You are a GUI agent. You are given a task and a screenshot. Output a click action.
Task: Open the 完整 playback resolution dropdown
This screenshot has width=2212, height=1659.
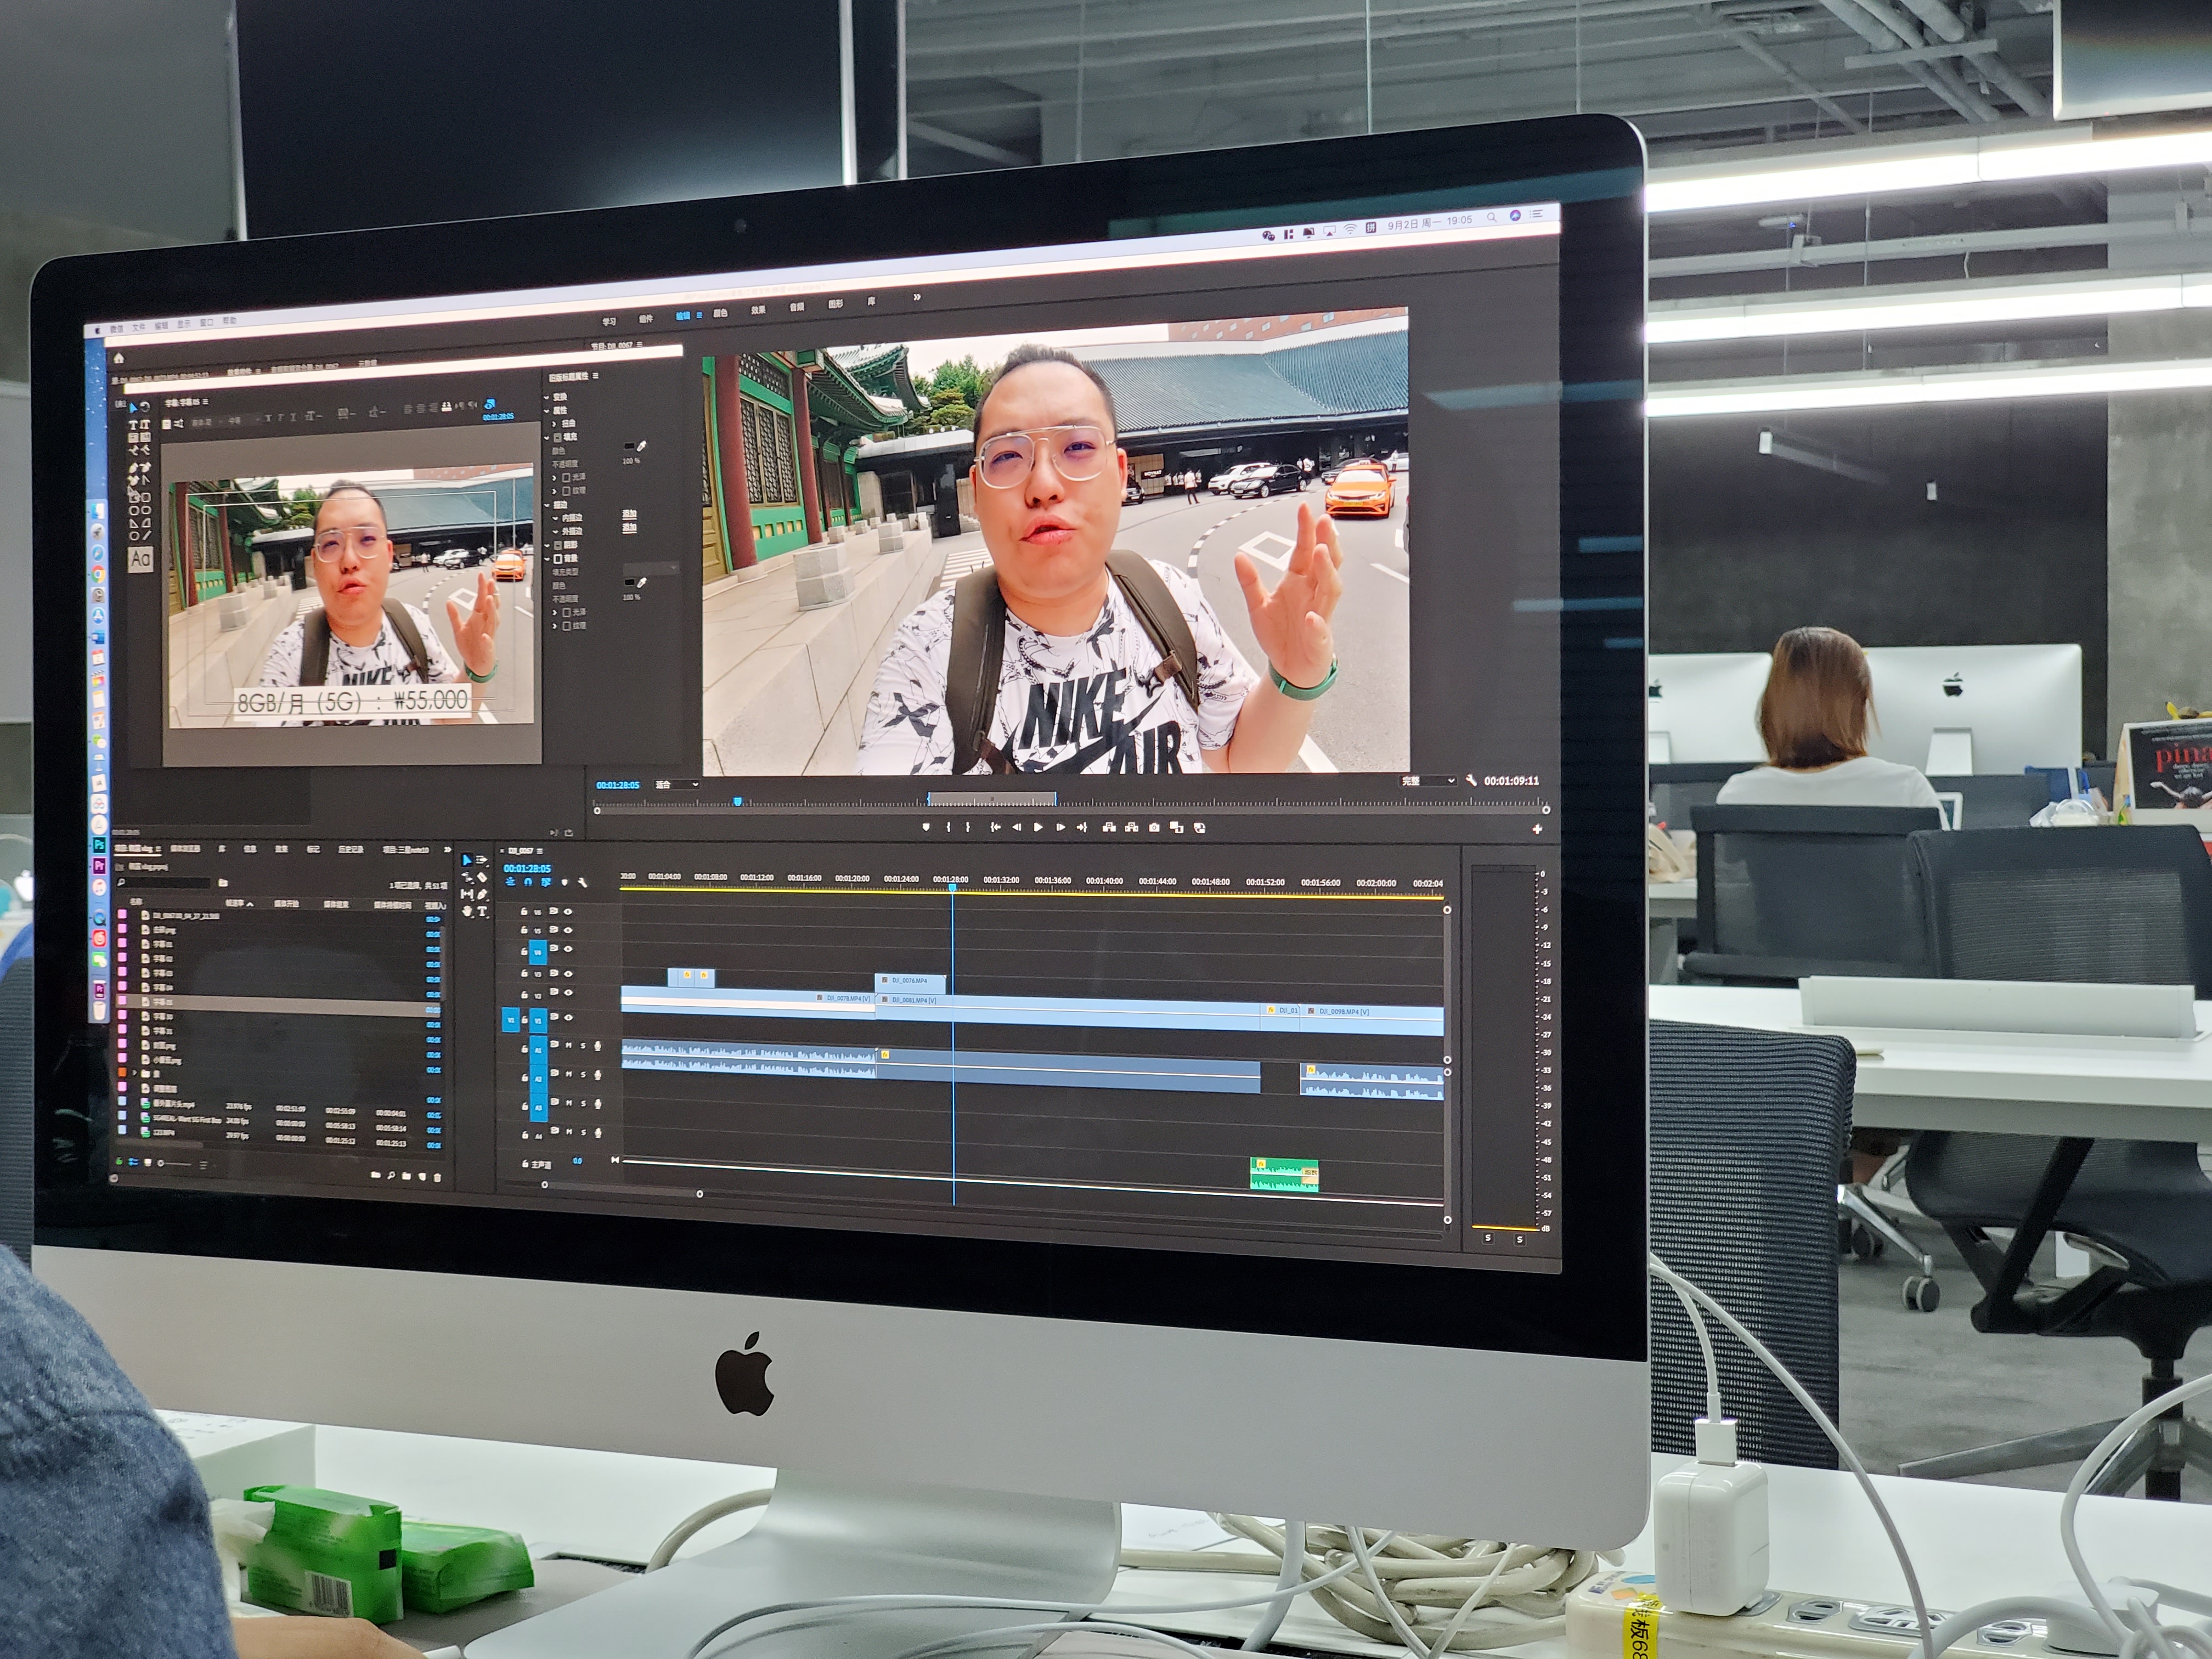(1427, 781)
